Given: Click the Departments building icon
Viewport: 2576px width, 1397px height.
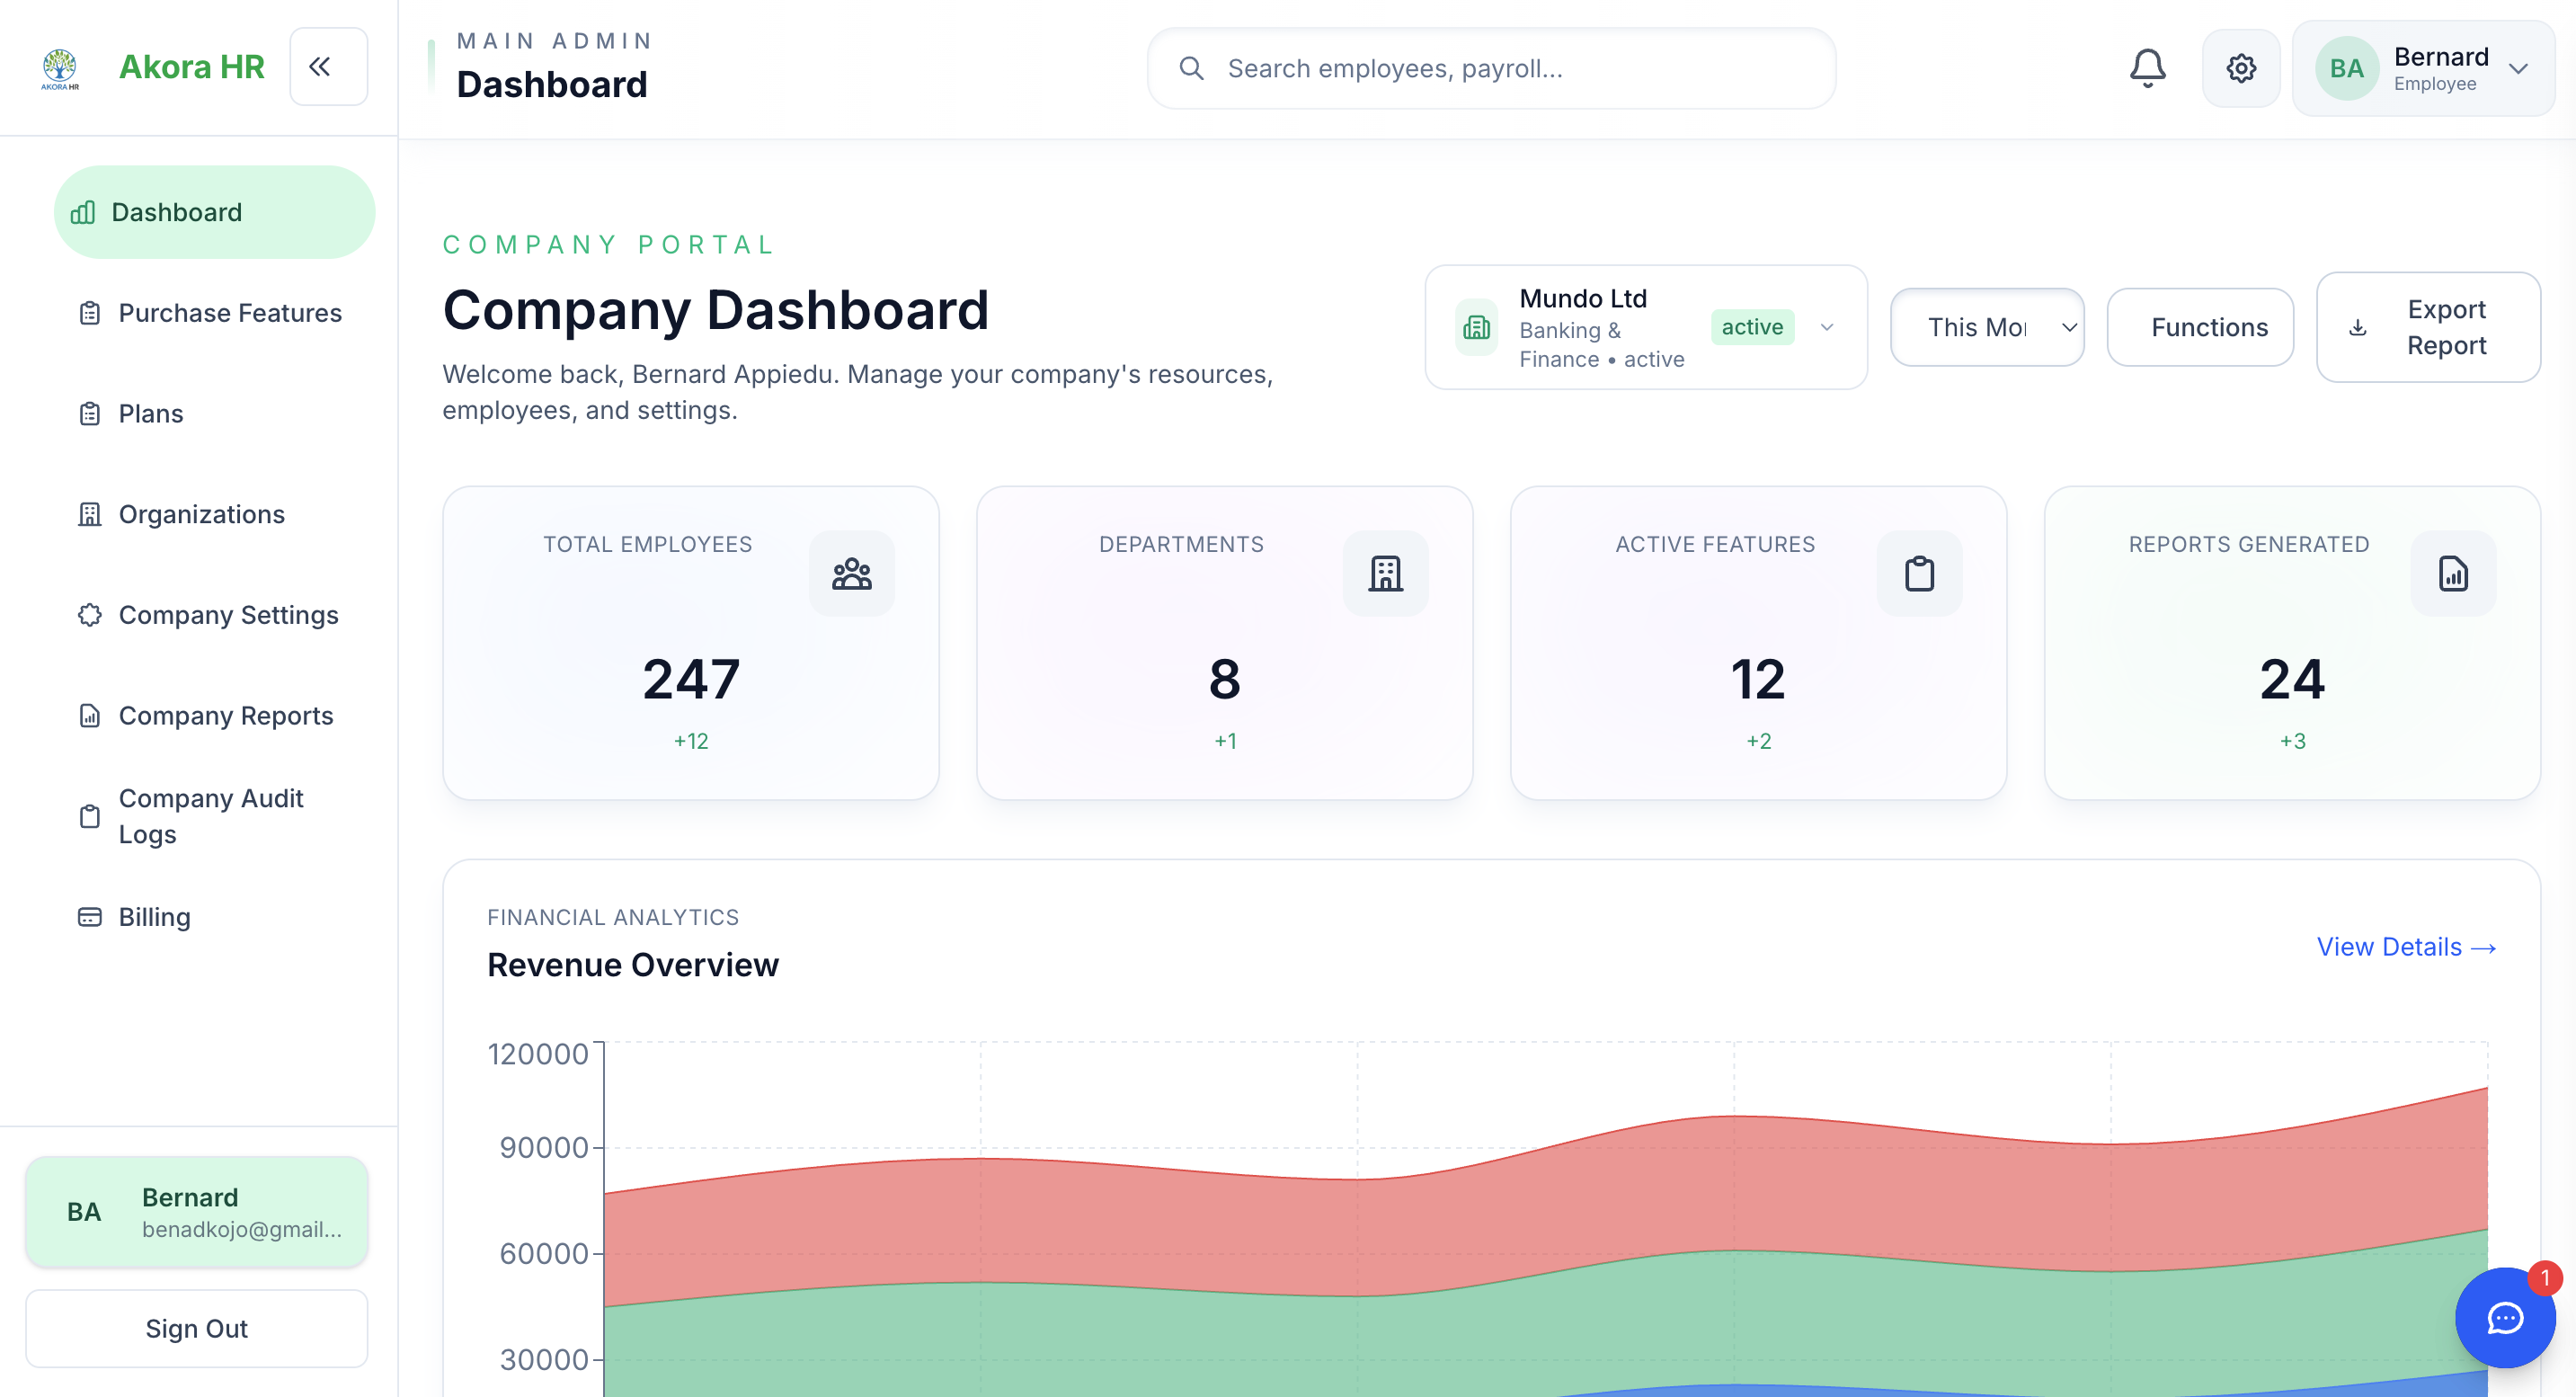Looking at the screenshot, I should tap(1385, 573).
